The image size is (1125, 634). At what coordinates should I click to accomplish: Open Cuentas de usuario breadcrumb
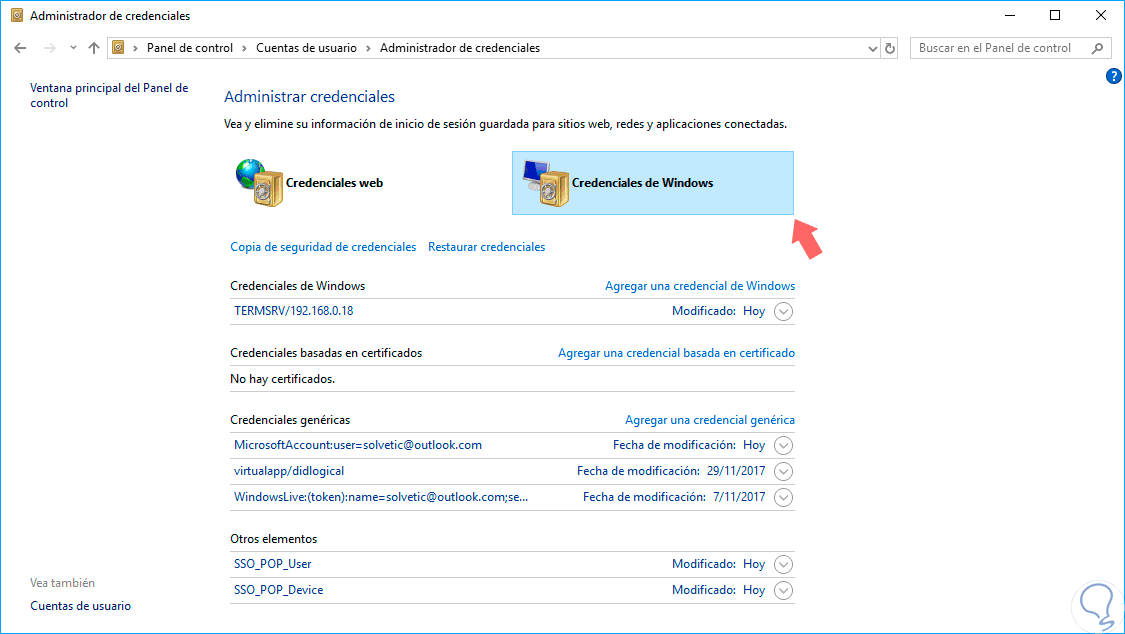pos(306,48)
